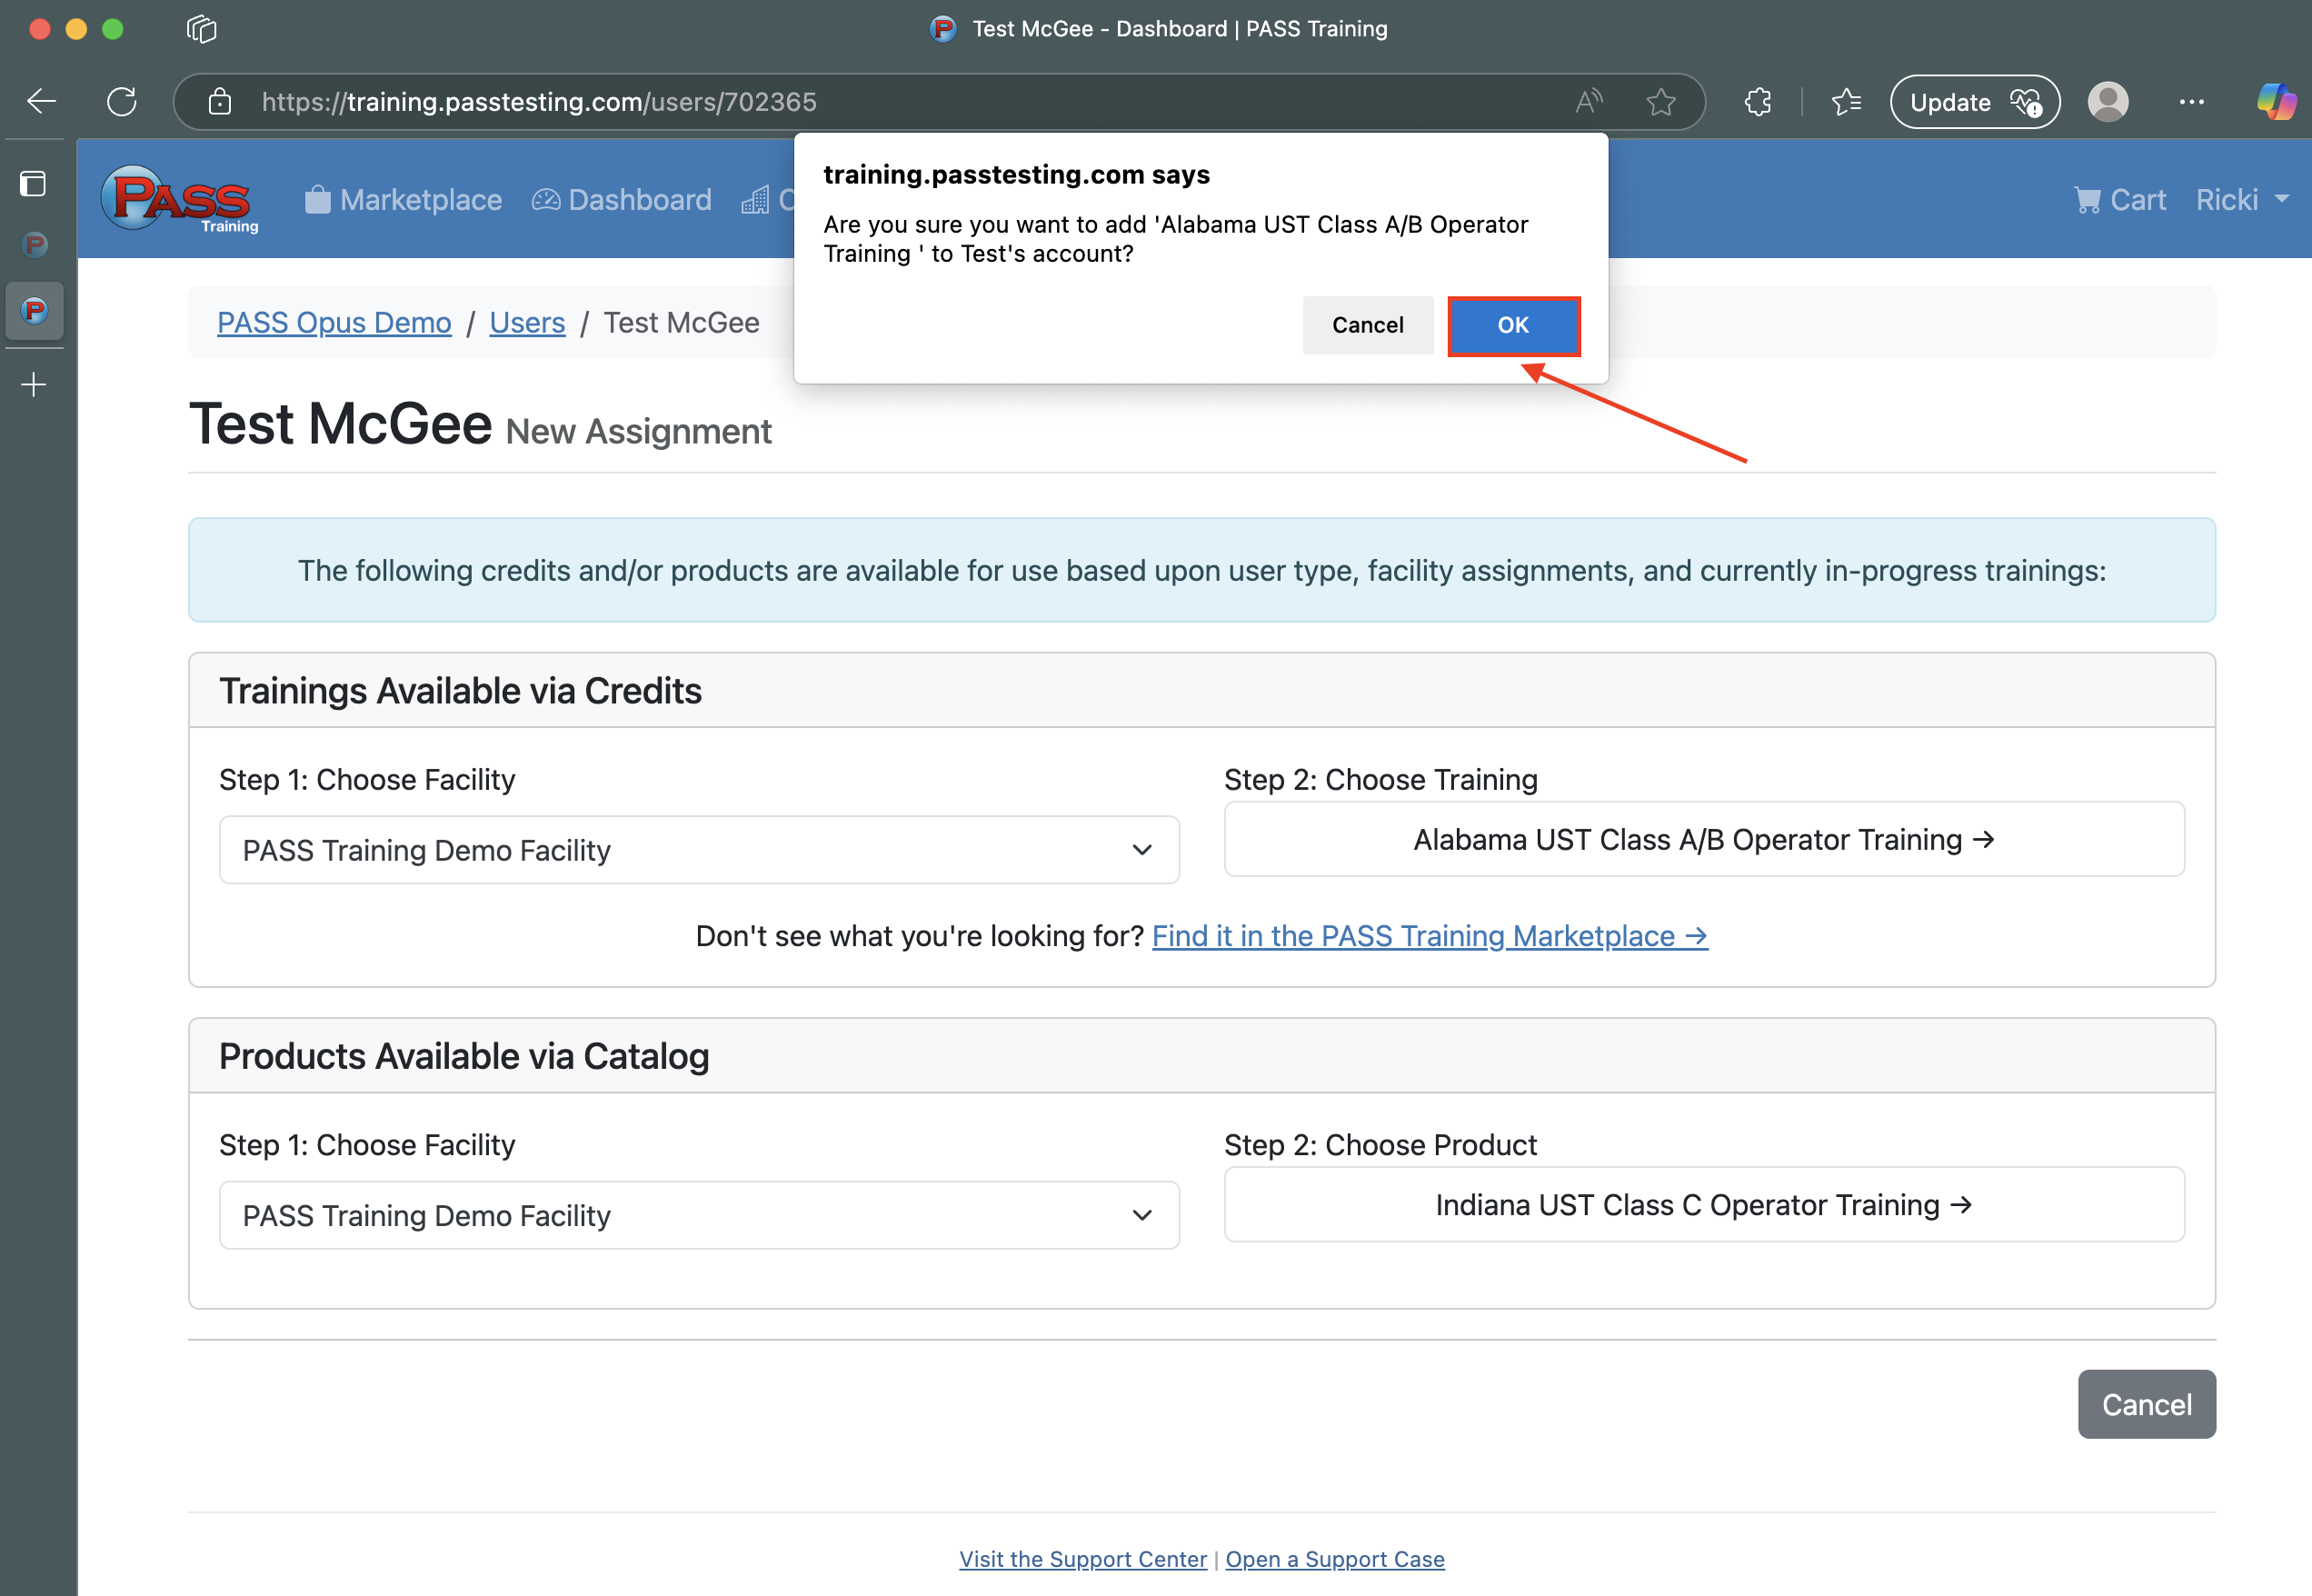Image resolution: width=2312 pixels, height=1596 pixels.
Task: Click the browser back arrow
Action: click(41, 101)
